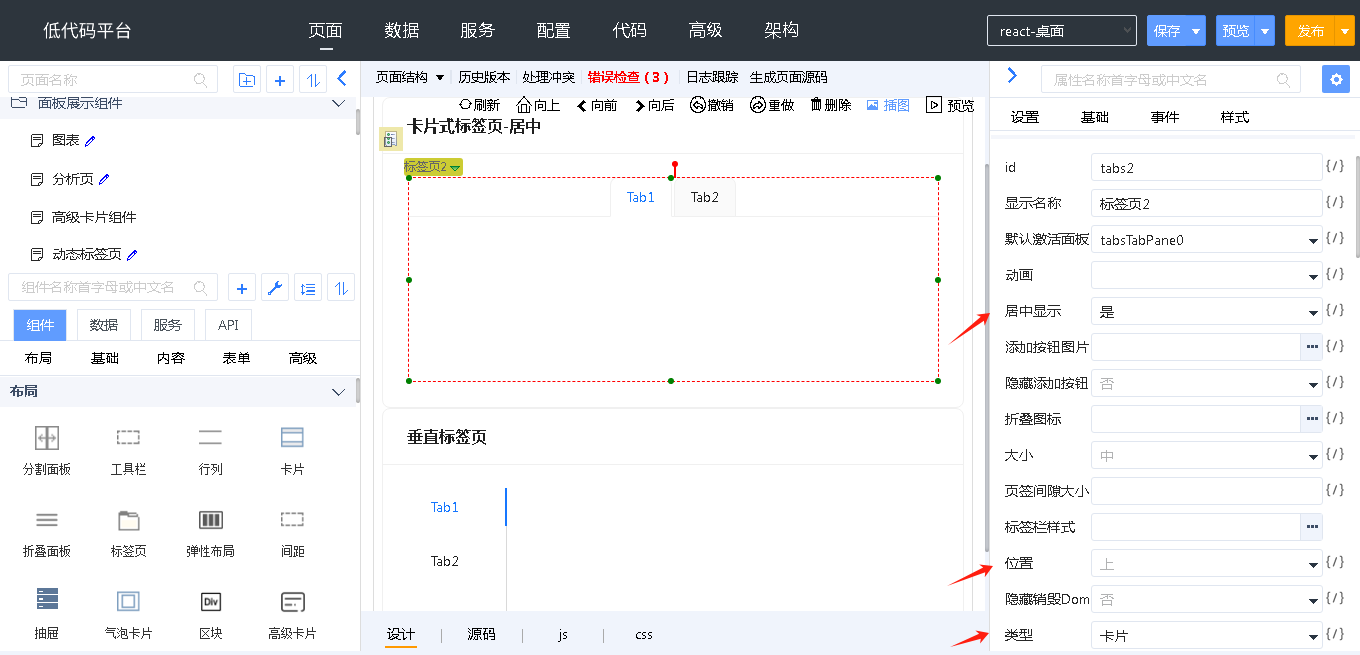1360x655 pixels.
Task: Collapse the 布局 section
Action: (x=338, y=392)
